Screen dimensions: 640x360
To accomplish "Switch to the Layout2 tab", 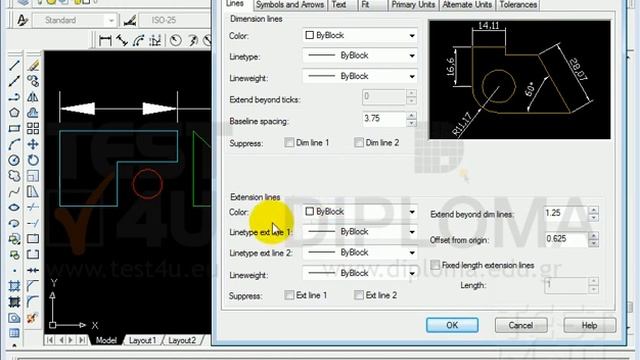I will [x=182, y=340].
